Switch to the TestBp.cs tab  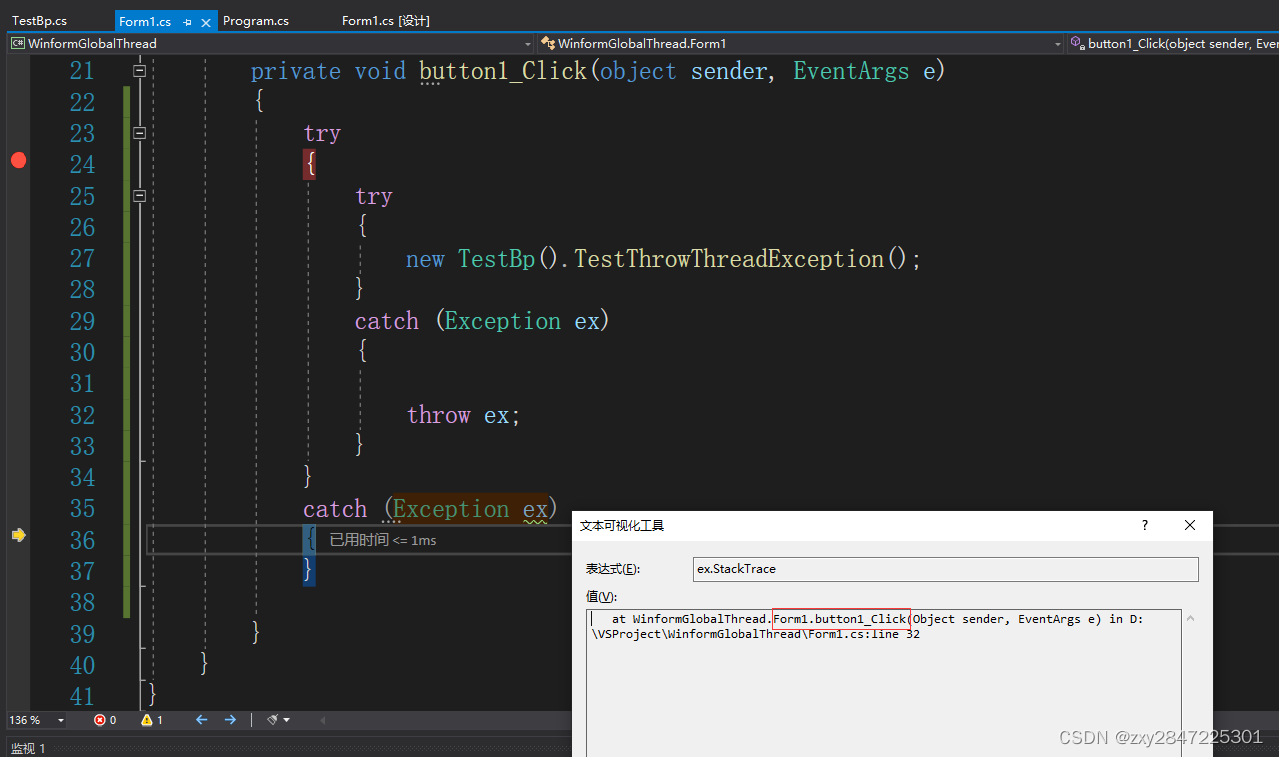click(40, 21)
